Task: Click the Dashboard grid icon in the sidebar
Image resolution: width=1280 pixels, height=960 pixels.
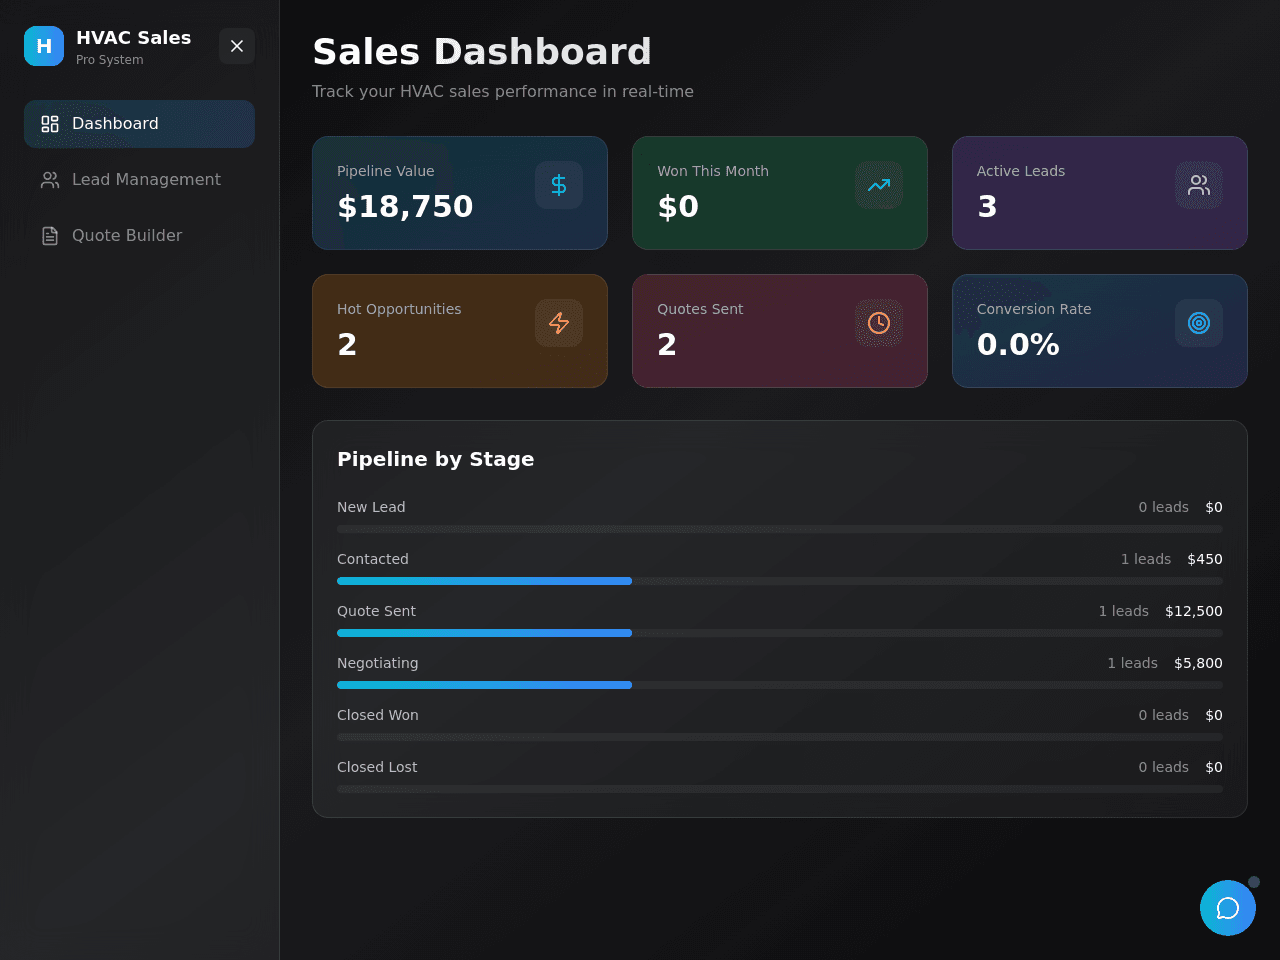Action: [50, 124]
